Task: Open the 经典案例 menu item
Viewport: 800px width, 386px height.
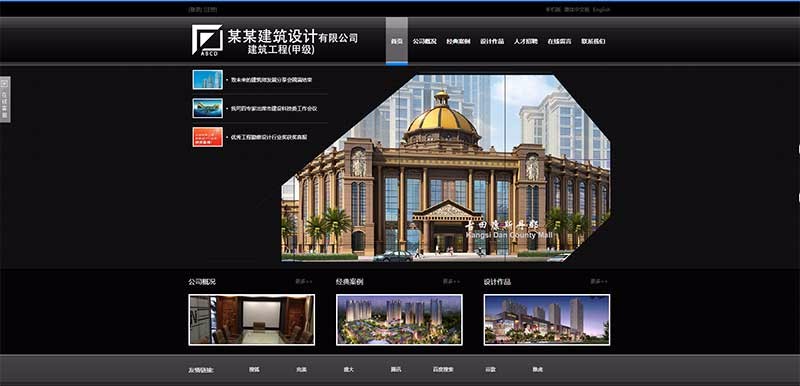Action: [458, 41]
